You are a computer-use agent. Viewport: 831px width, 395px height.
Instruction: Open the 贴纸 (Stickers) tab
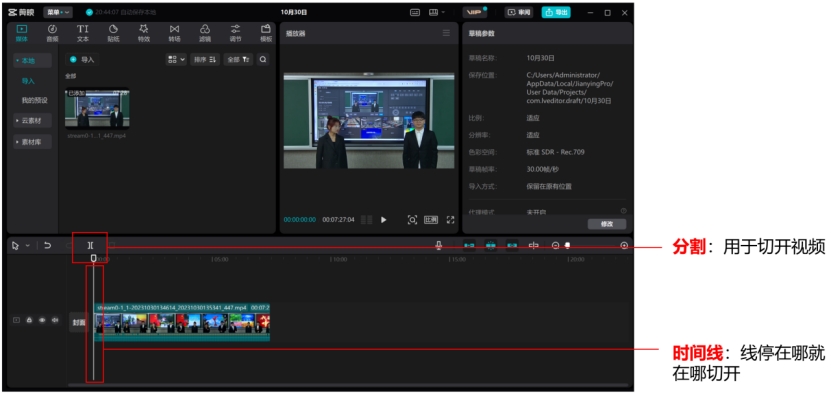(x=113, y=33)
